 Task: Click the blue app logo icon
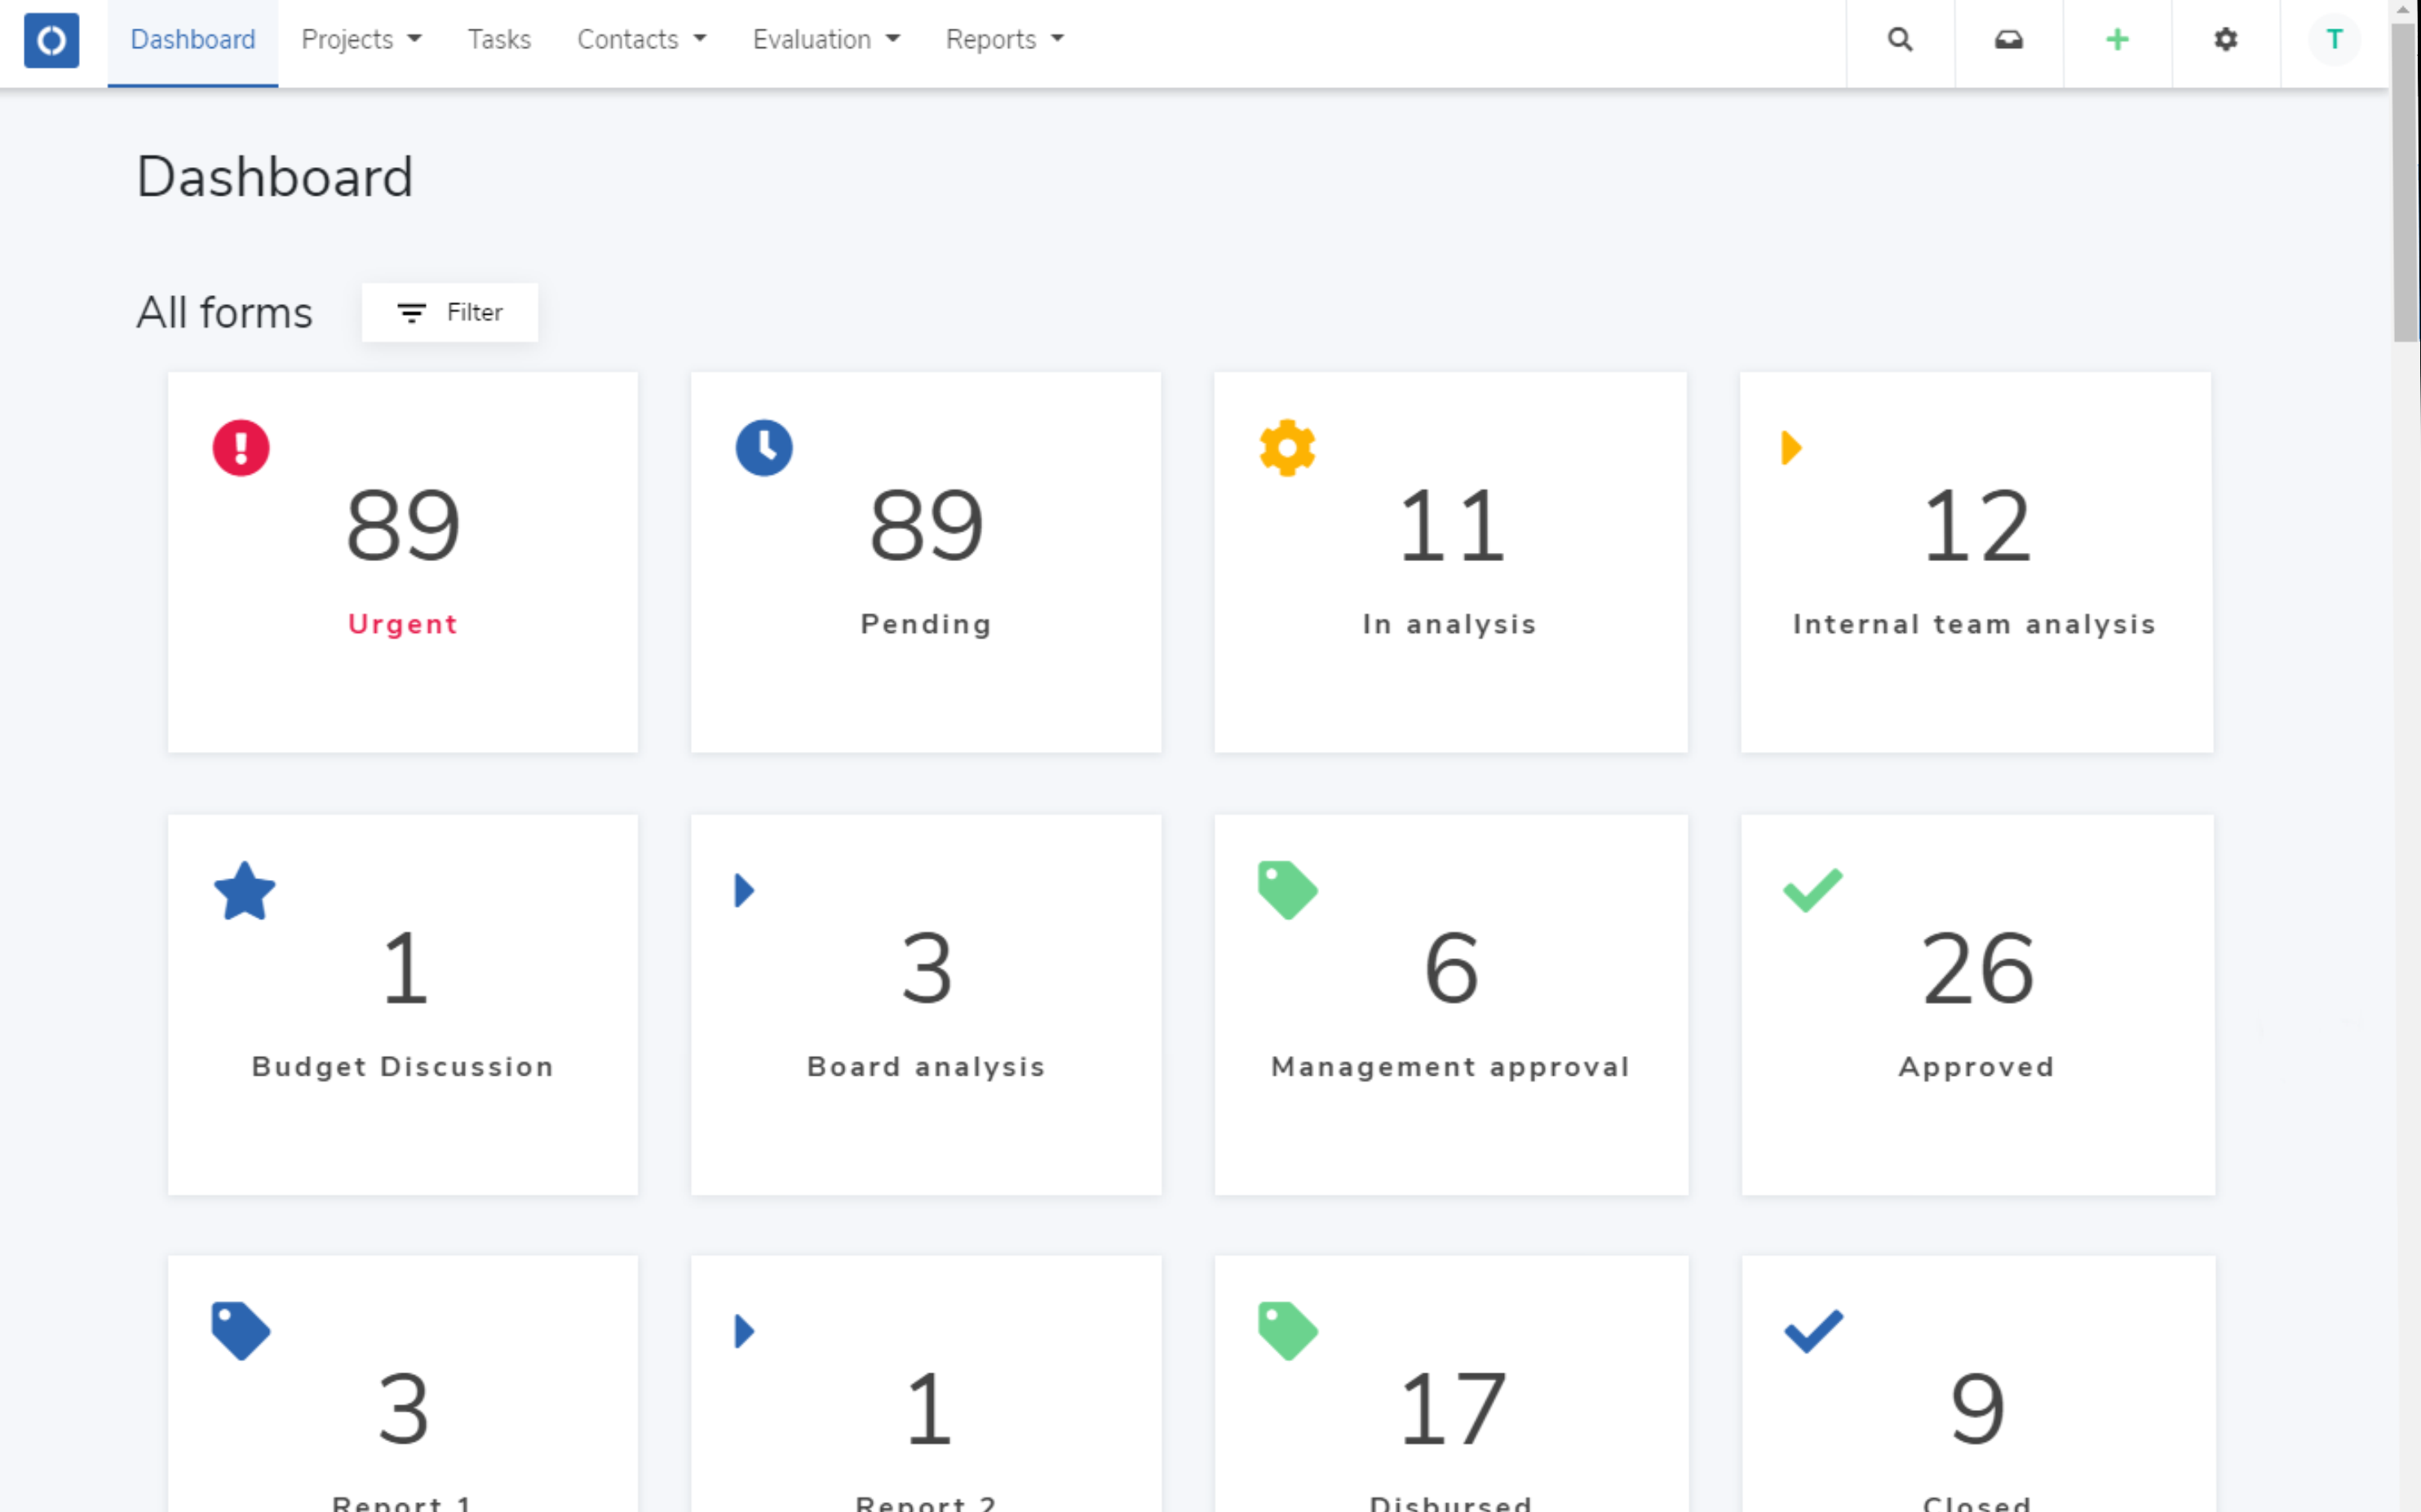tap(51, 40)
